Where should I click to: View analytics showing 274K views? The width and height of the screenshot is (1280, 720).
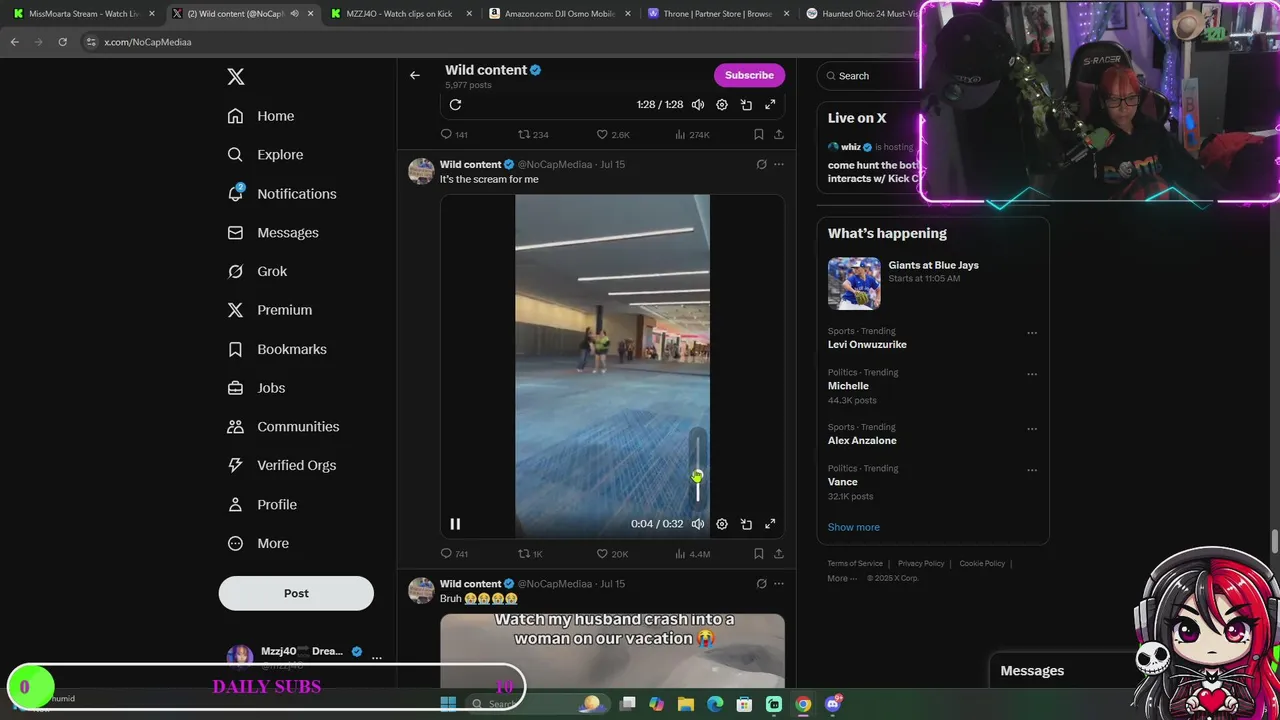[692, 134]
